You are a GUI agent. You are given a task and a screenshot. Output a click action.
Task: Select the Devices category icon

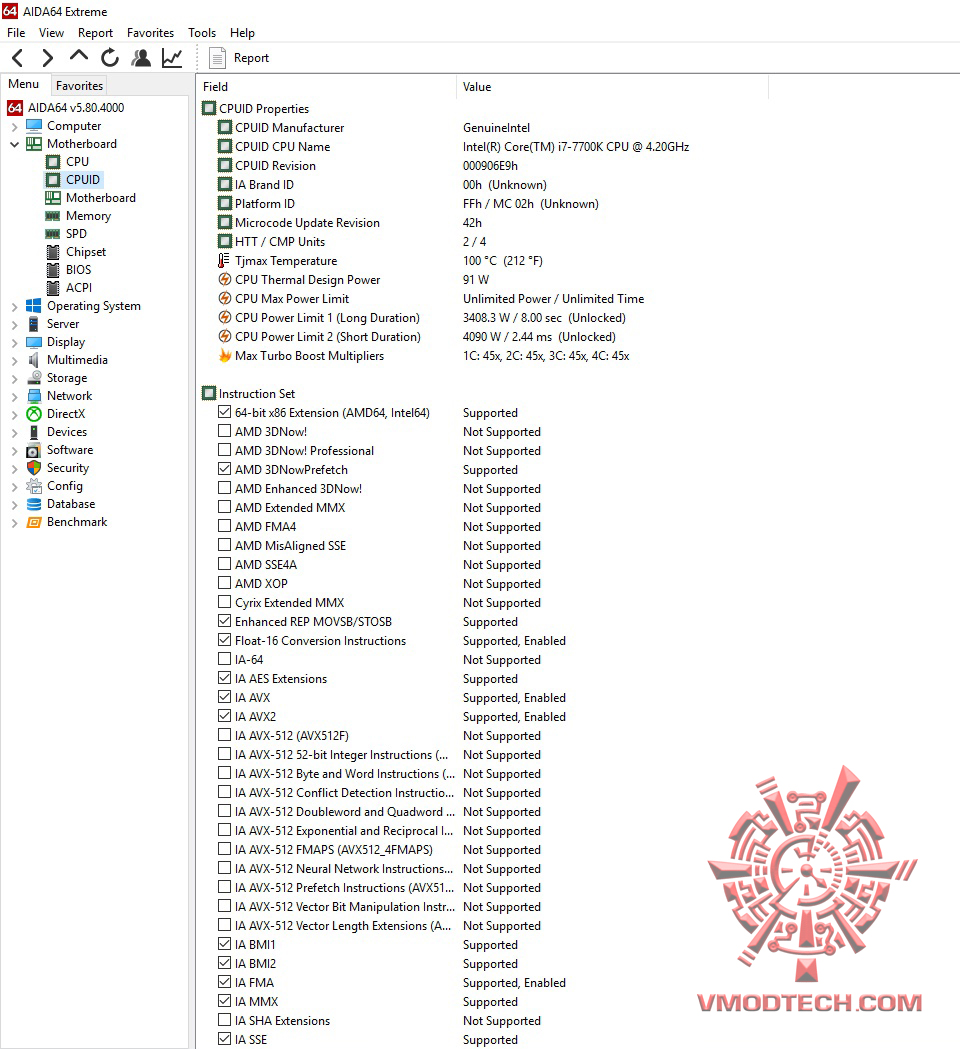point(34,432)
